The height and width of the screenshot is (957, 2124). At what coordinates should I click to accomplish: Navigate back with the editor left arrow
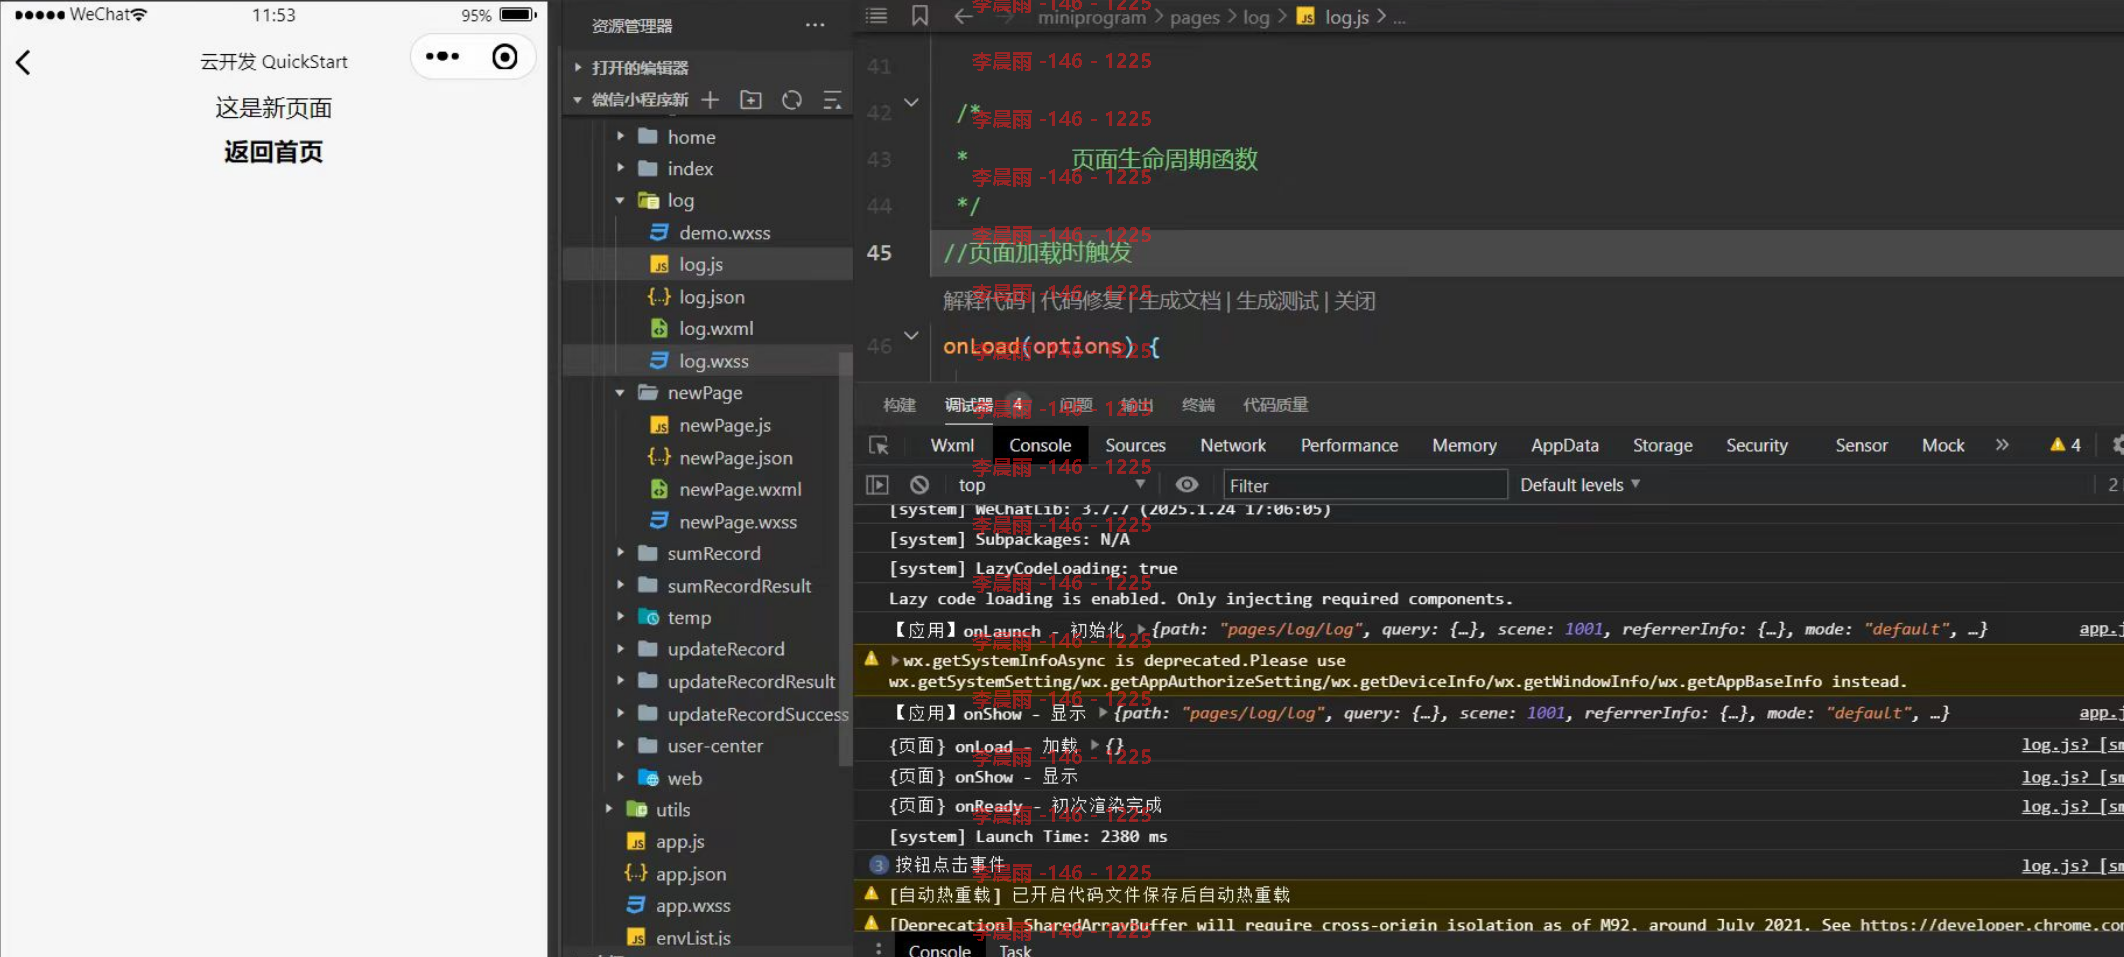pyautogui.click(x=963, y=16)
